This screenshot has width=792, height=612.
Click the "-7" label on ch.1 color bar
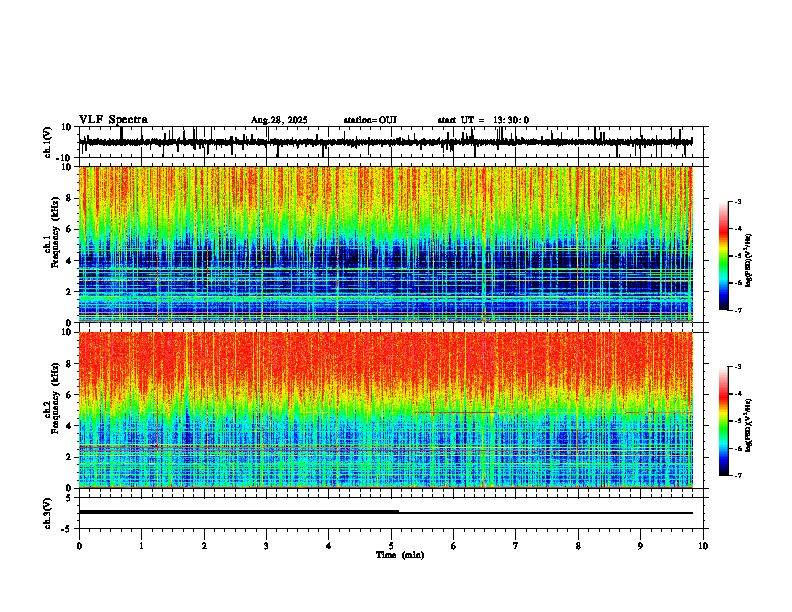click(738, 310)
